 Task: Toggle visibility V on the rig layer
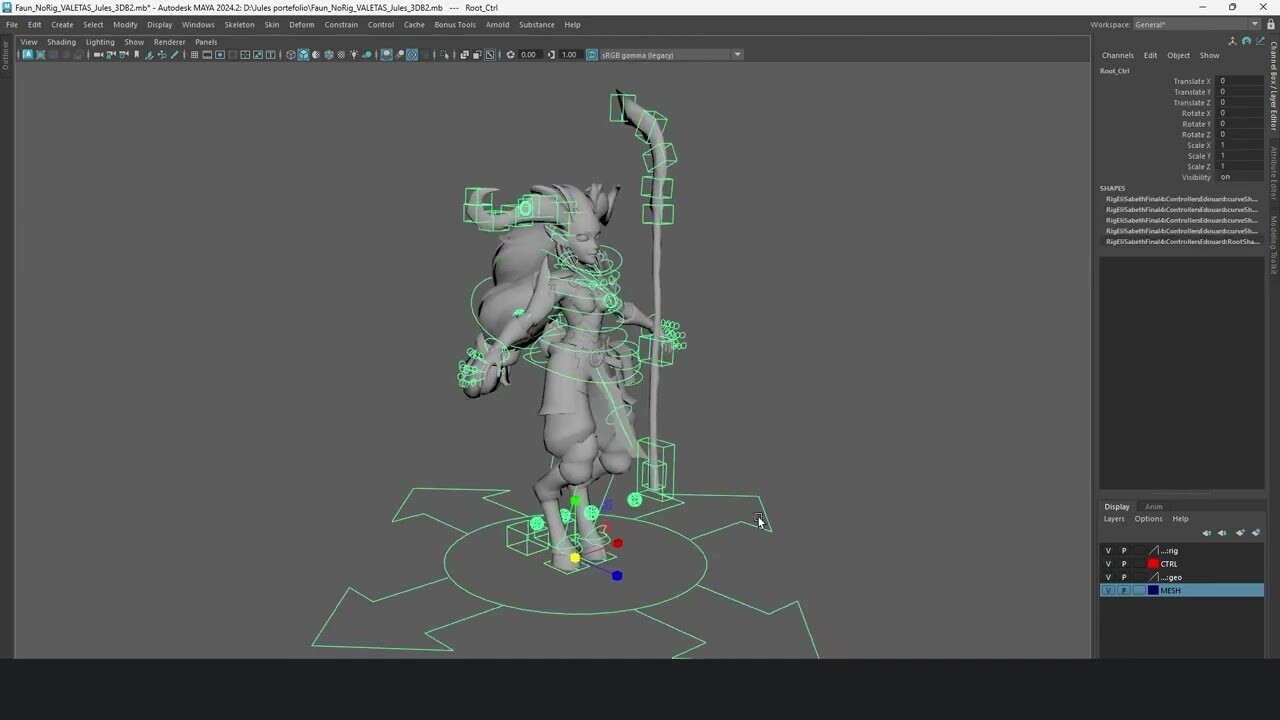pyautogui.click(x=1108, y=551)
